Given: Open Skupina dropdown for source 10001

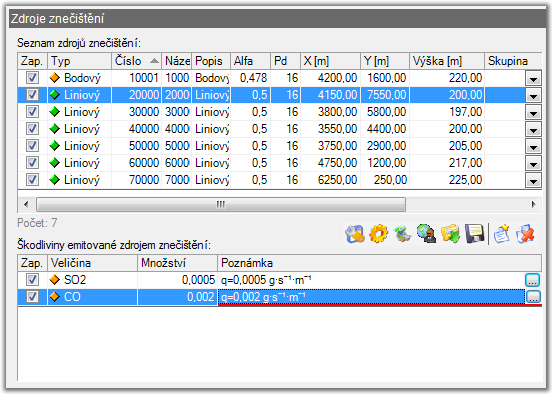Looking at the screenshot, I should [533, 78].
